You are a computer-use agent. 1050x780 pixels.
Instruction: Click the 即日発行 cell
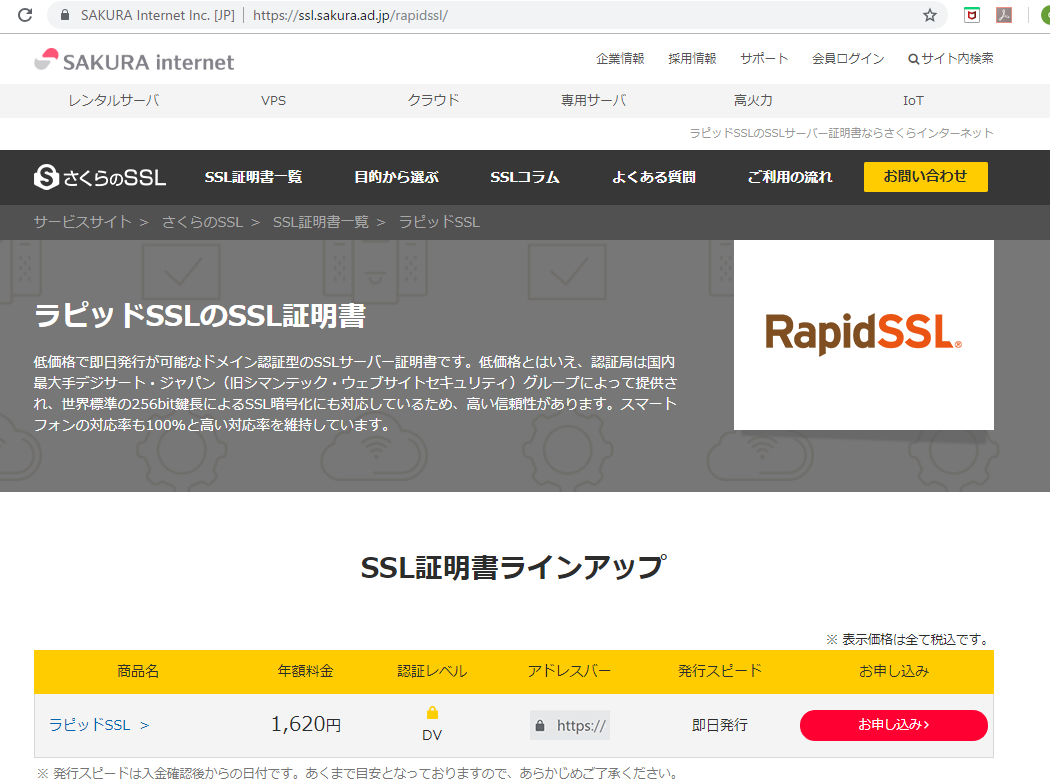coord(720,725)
